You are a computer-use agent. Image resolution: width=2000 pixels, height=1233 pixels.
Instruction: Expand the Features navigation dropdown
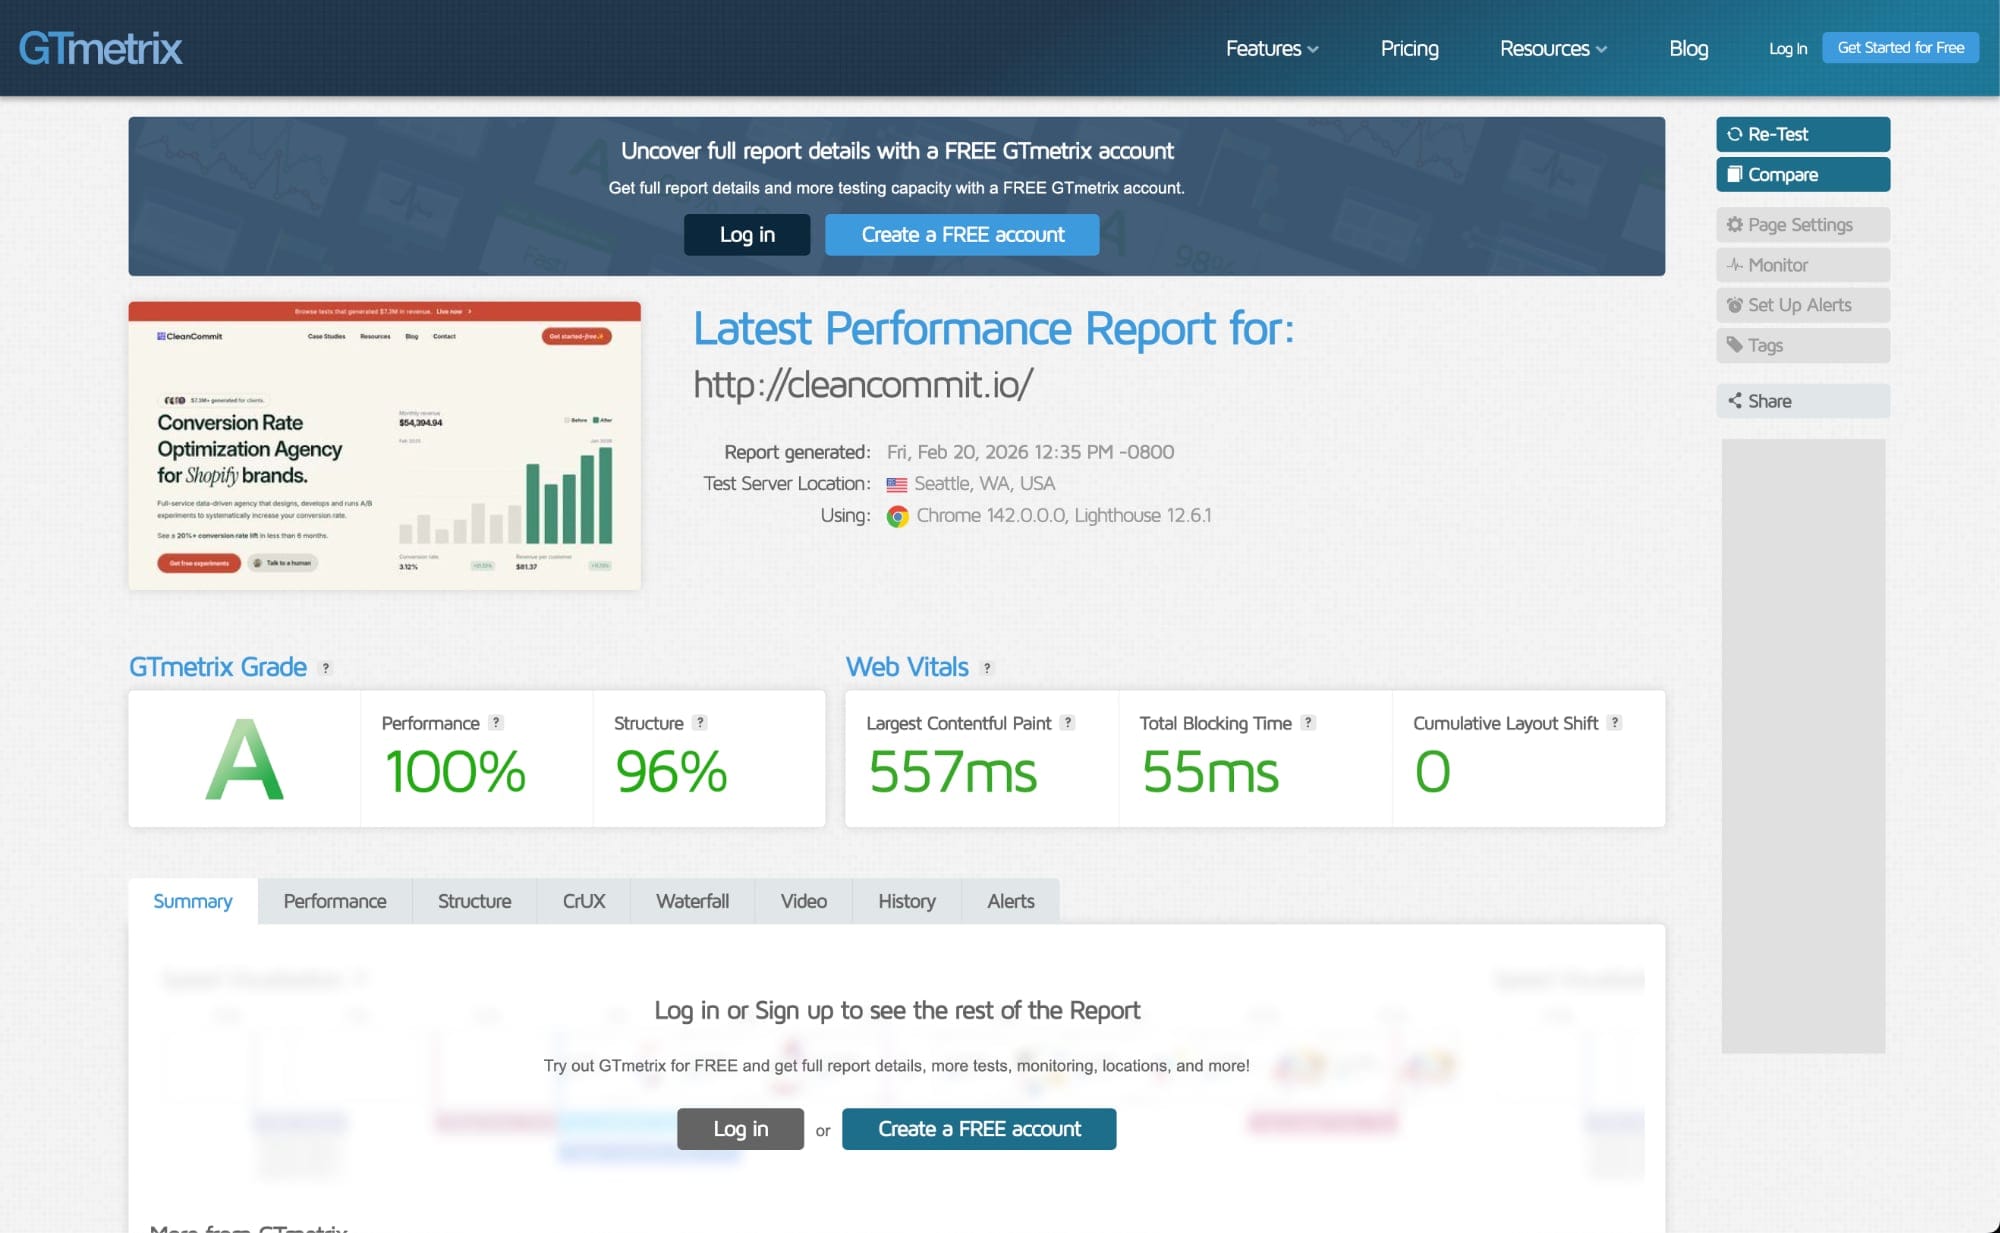point(1272,48)
